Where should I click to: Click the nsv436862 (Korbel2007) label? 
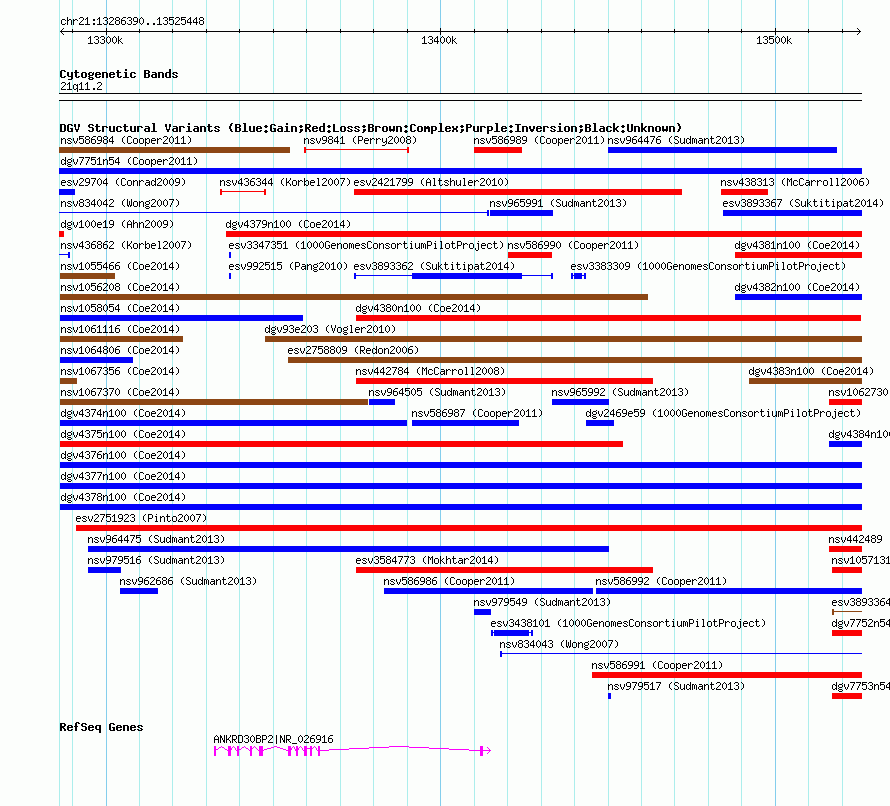[126, 245]
